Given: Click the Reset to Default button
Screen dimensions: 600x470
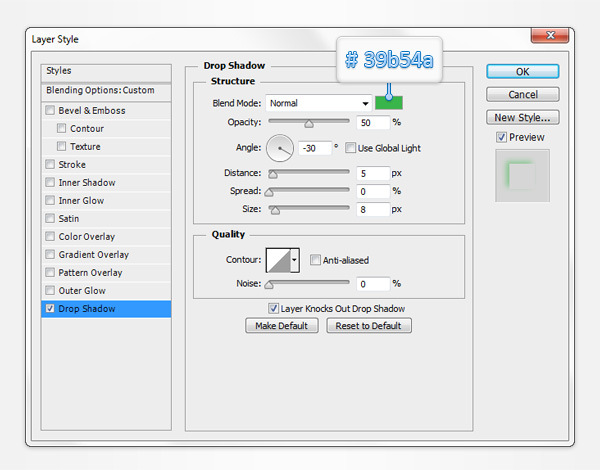Looking at the screenshot, I should tap(367, 326).
